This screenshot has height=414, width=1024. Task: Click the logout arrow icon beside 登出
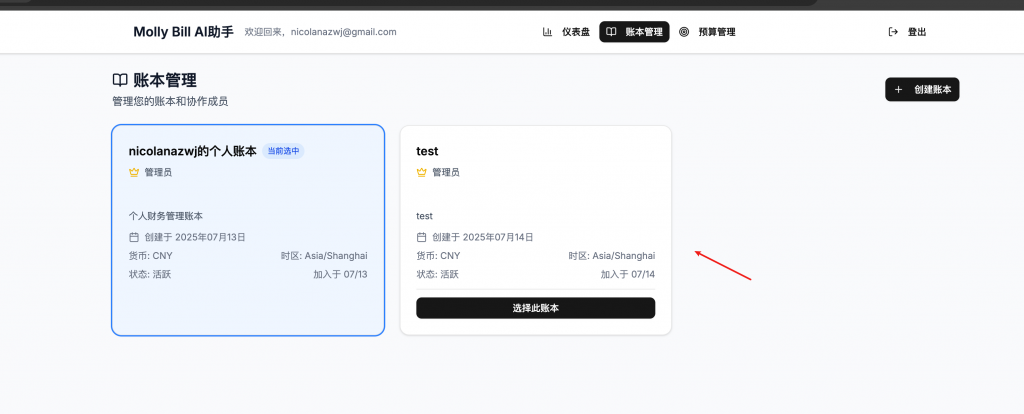(893, 32)
